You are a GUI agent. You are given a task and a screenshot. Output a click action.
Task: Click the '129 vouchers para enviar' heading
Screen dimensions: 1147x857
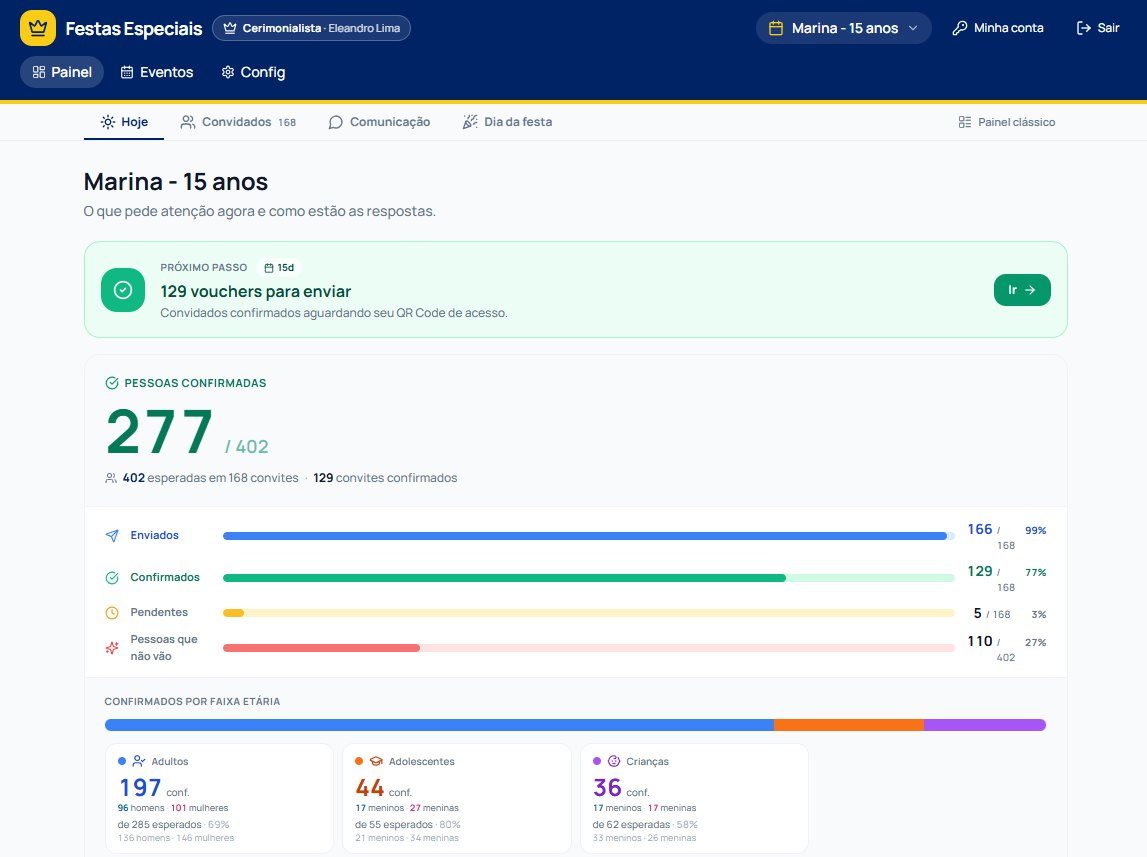coord(255,292)
